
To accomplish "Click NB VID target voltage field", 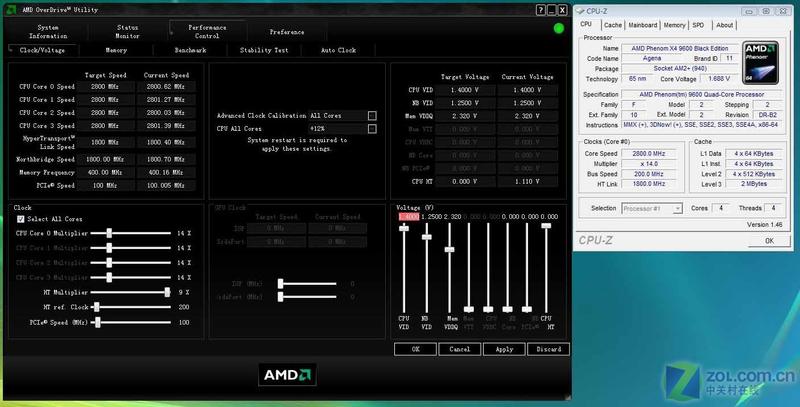I will point(465,103).
